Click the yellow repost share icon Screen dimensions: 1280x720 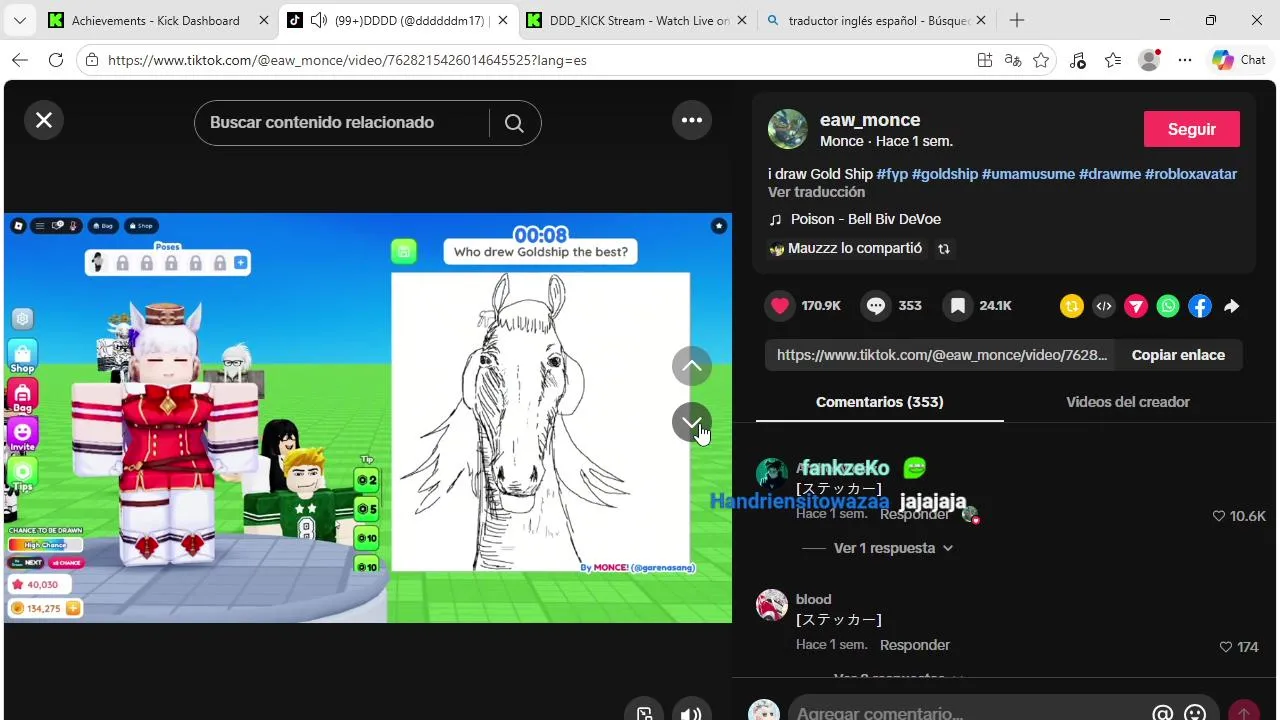(1072, 306)
